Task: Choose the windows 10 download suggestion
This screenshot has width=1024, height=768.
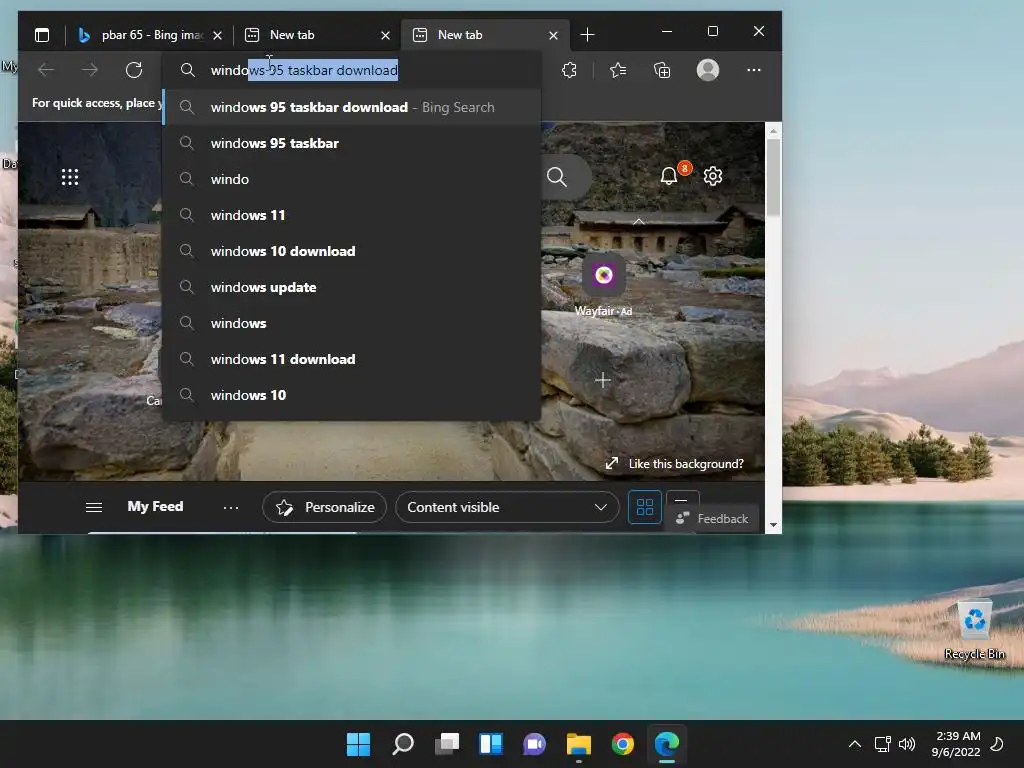Action: coord(352,251)
